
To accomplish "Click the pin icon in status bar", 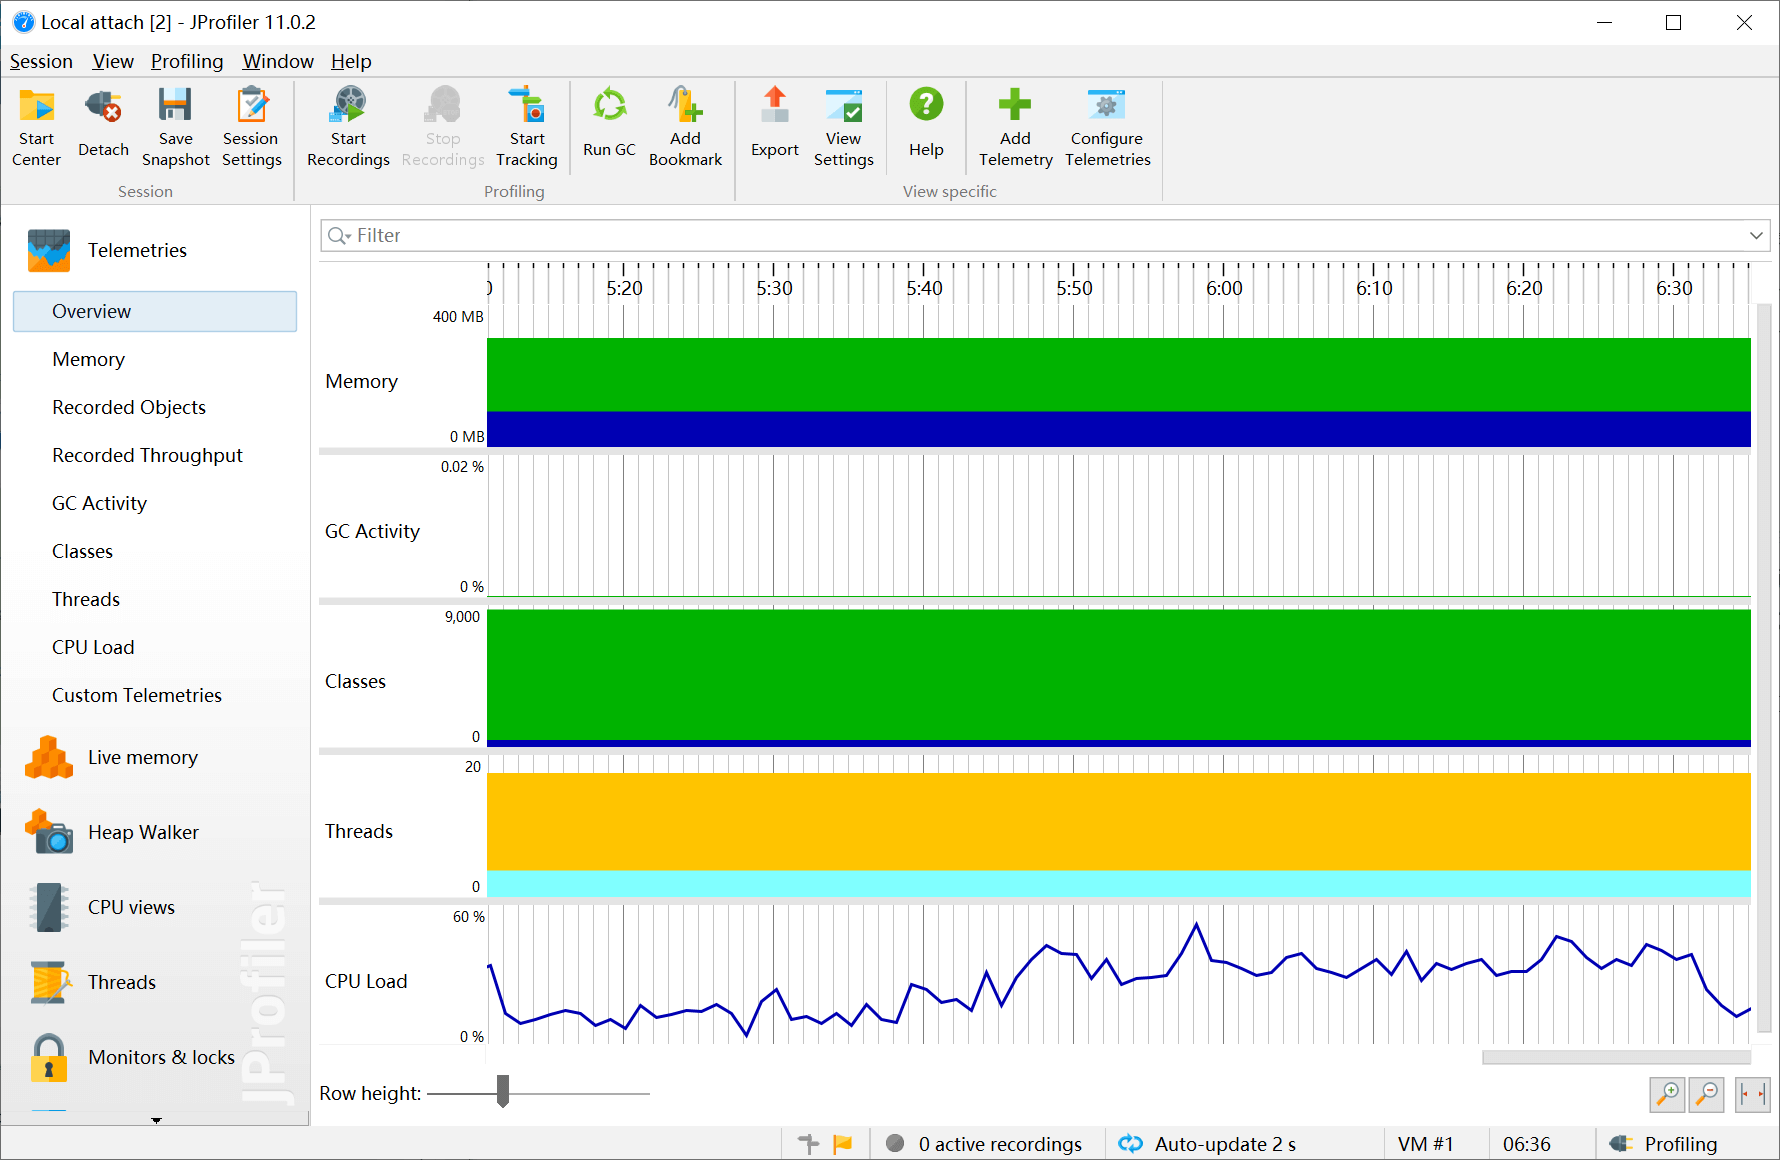I will [808, 1144].
